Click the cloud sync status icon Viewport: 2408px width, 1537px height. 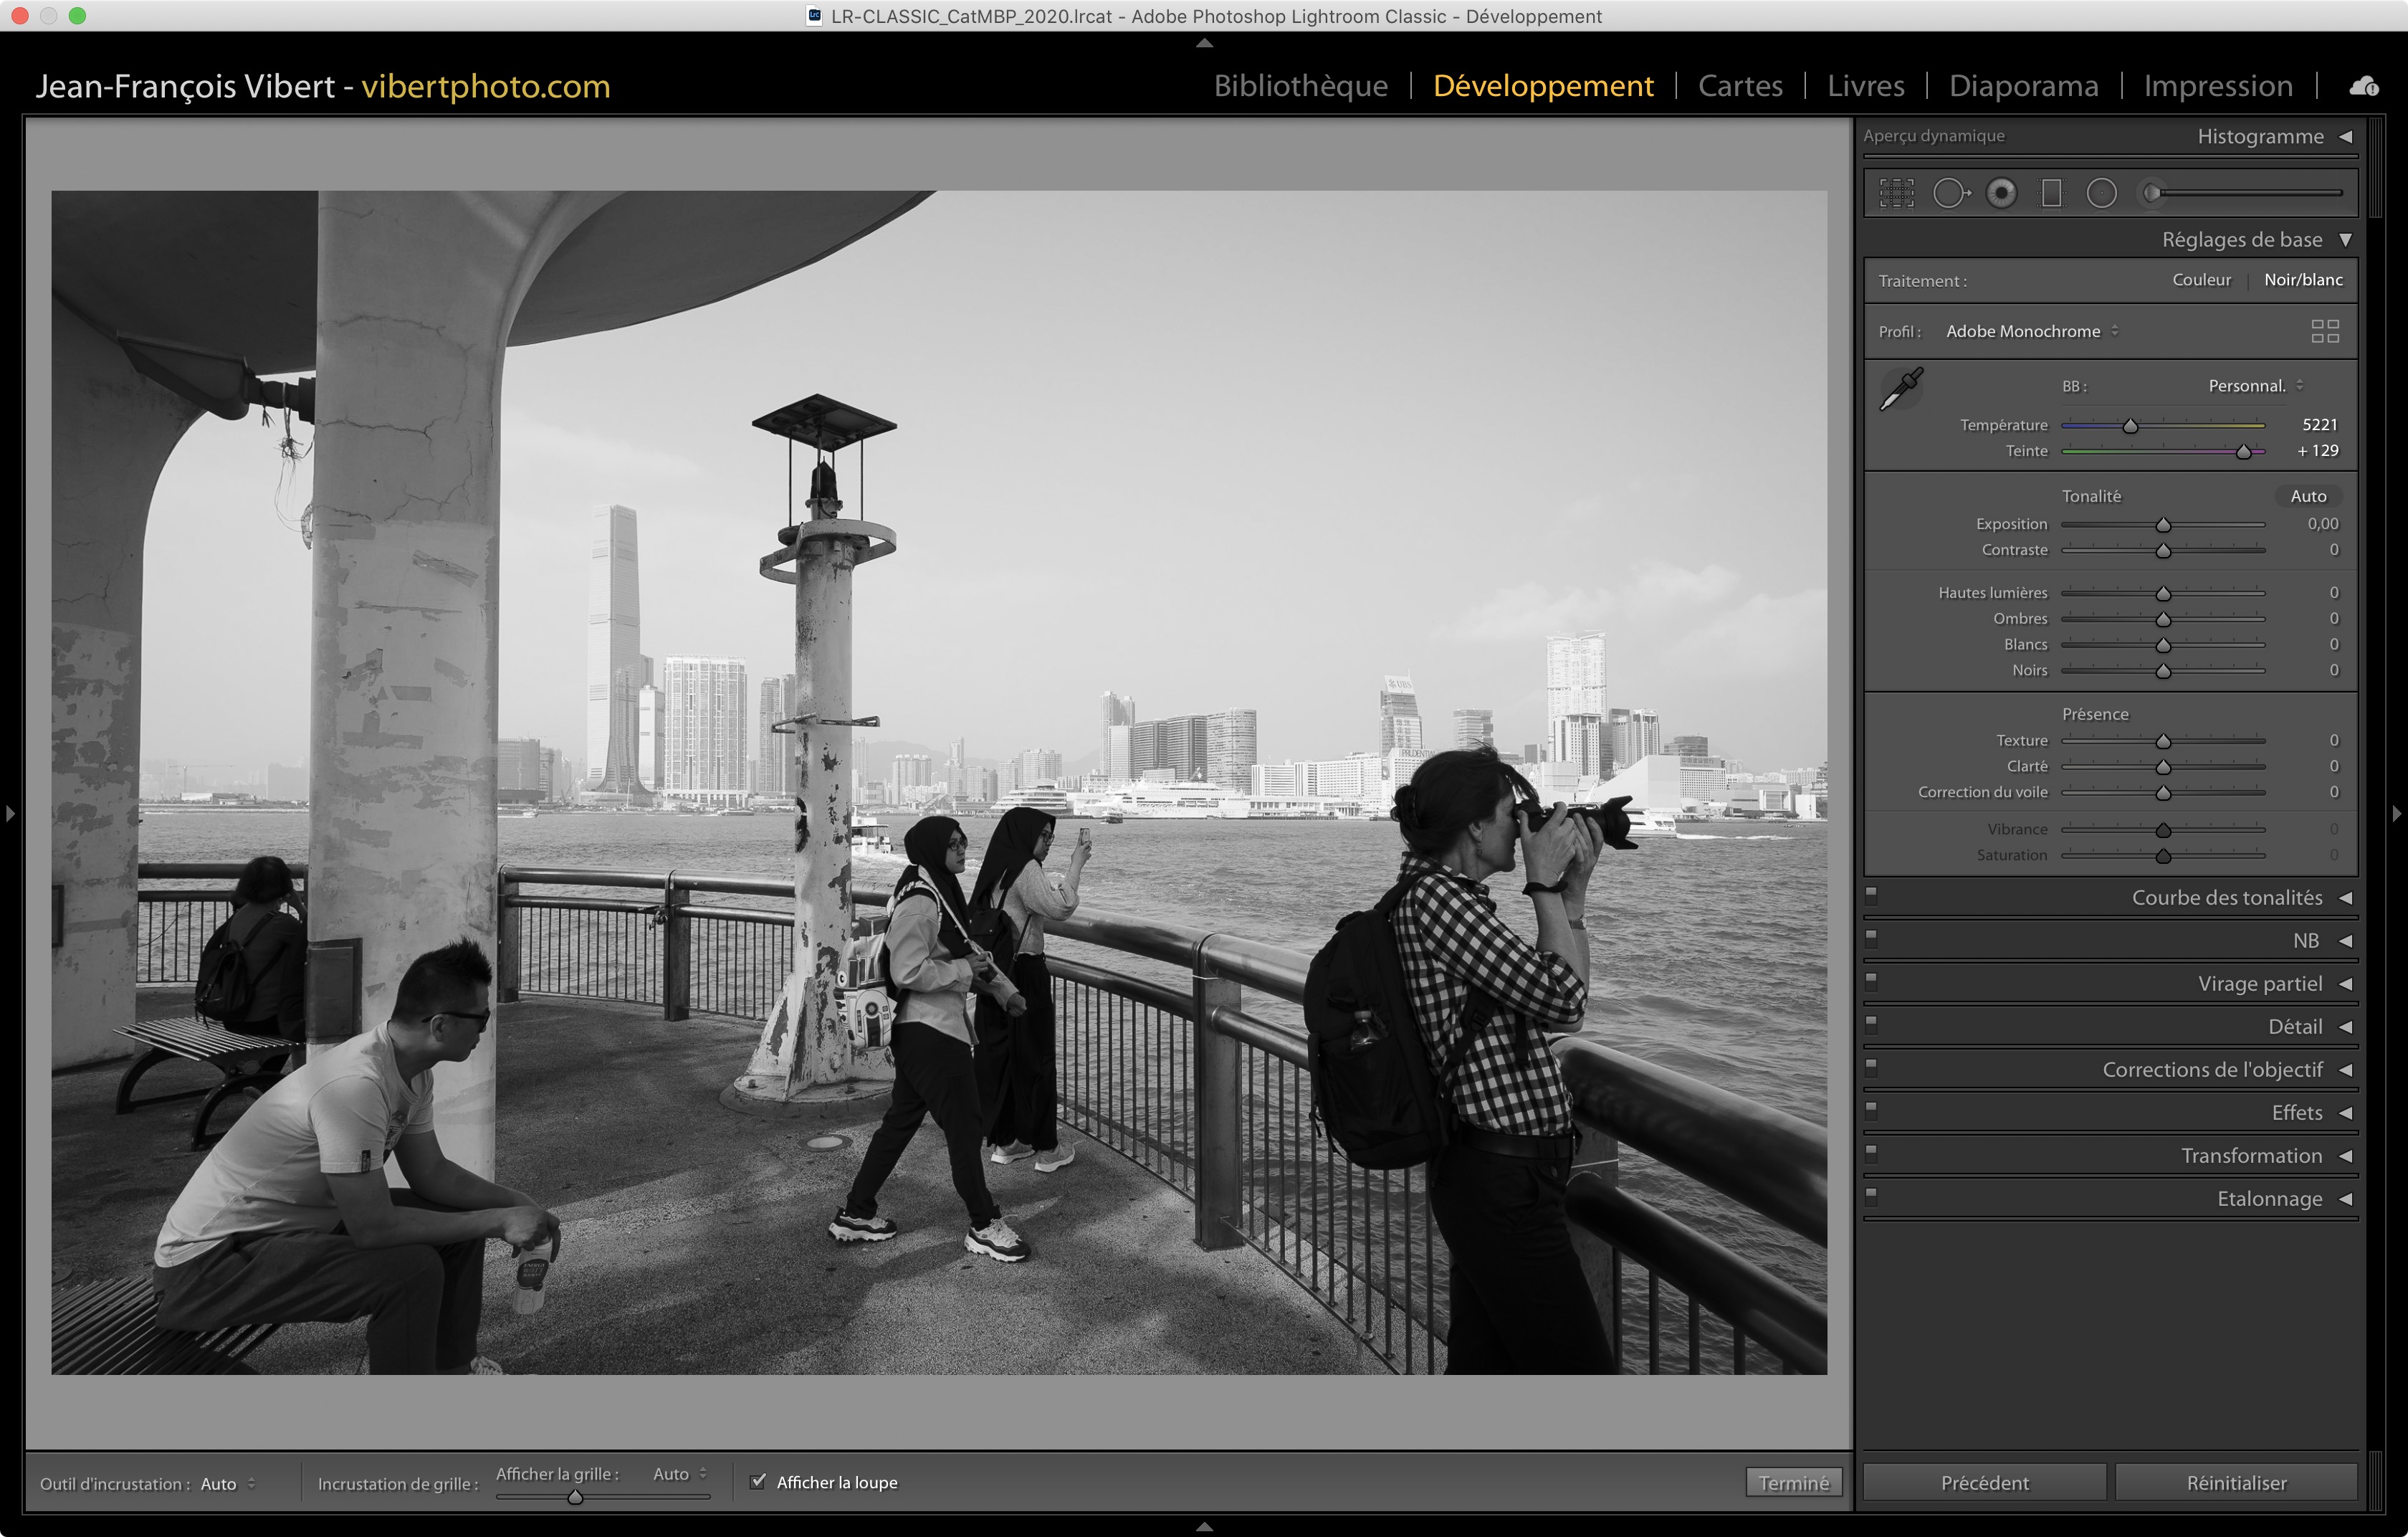pyautogui.click(x=2364, y=87)
